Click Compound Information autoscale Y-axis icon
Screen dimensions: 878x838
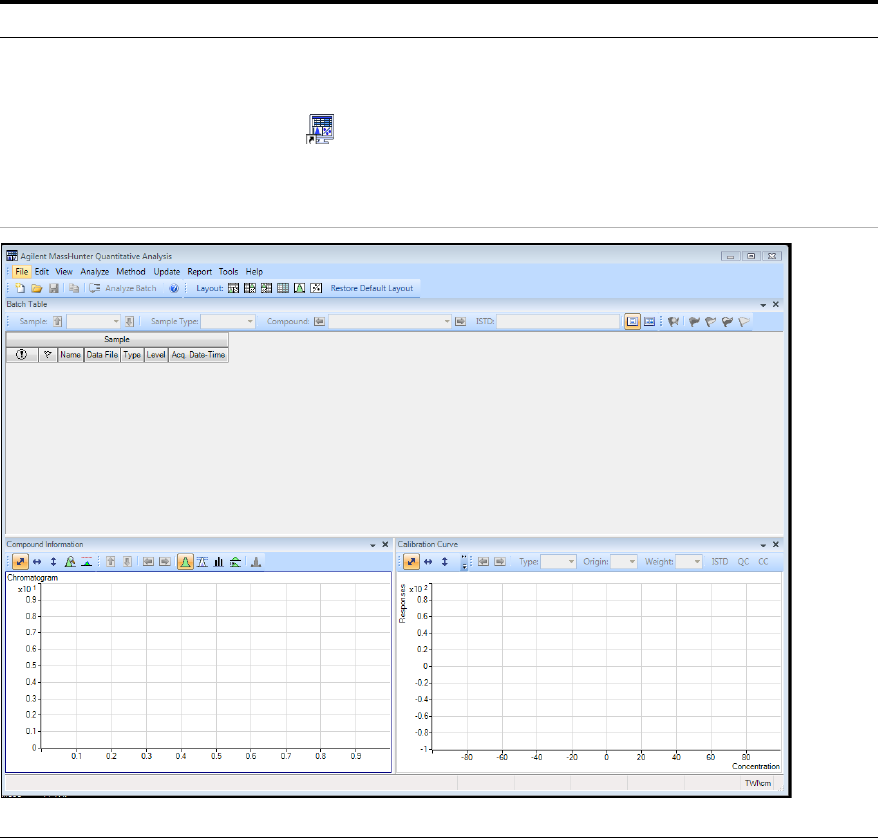[x=53, y=561]
